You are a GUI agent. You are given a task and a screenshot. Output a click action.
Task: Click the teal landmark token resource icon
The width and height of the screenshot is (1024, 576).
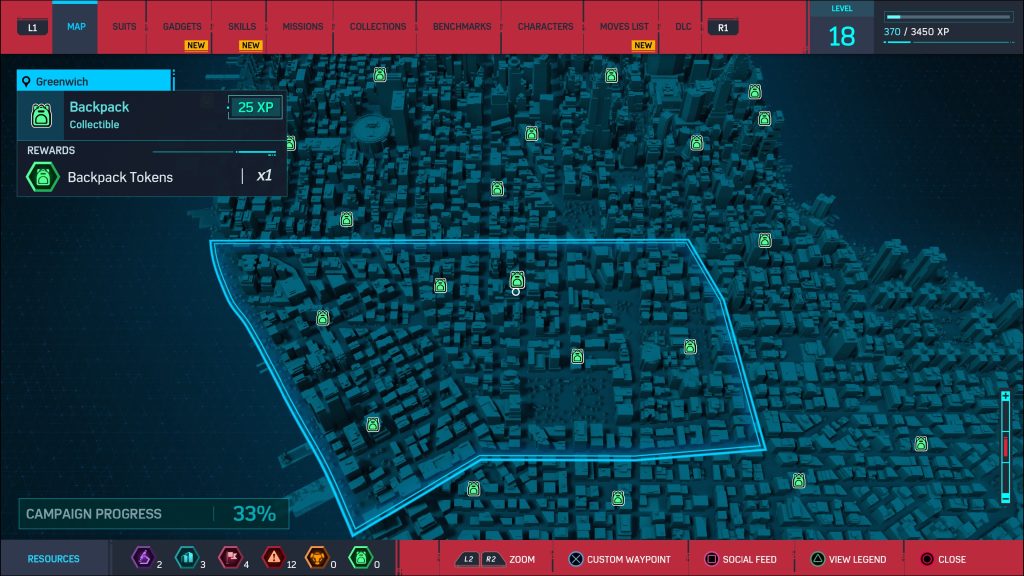pos(187,557)
